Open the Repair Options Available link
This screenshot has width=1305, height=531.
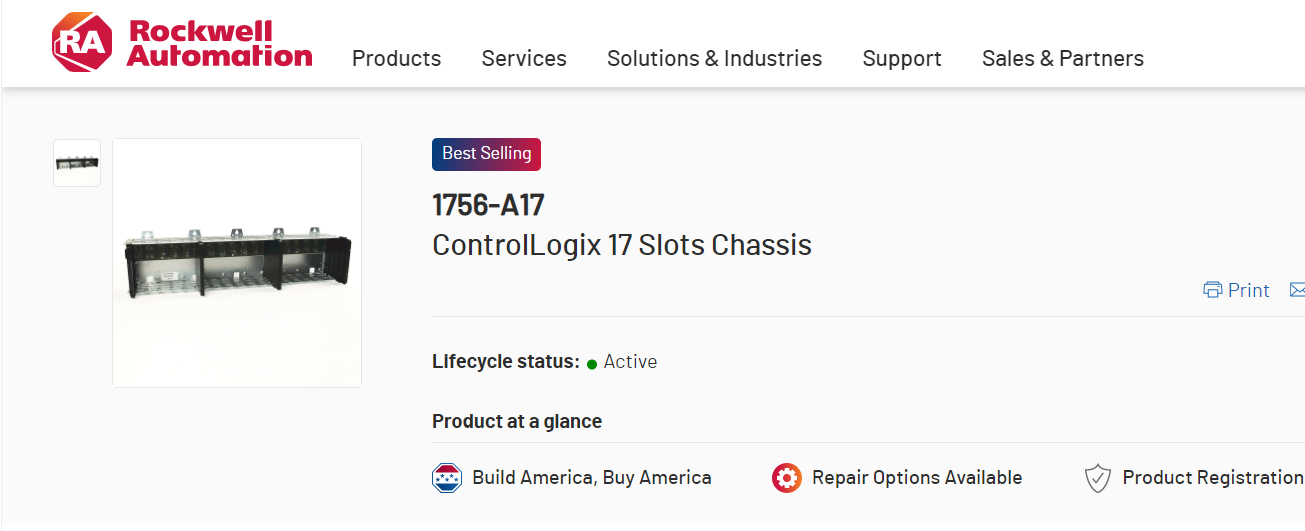(916, 478)
